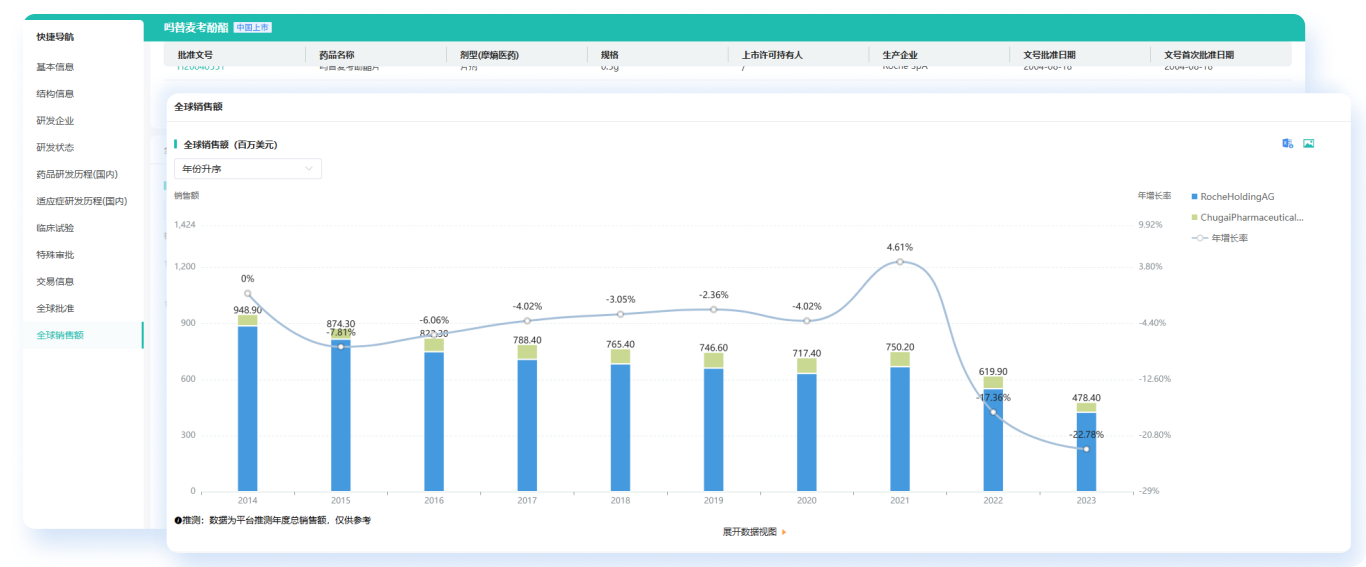Click the -22.78% growth rate point
The width and height of the screenshot is (1366, 567).
coord(1086,449)
